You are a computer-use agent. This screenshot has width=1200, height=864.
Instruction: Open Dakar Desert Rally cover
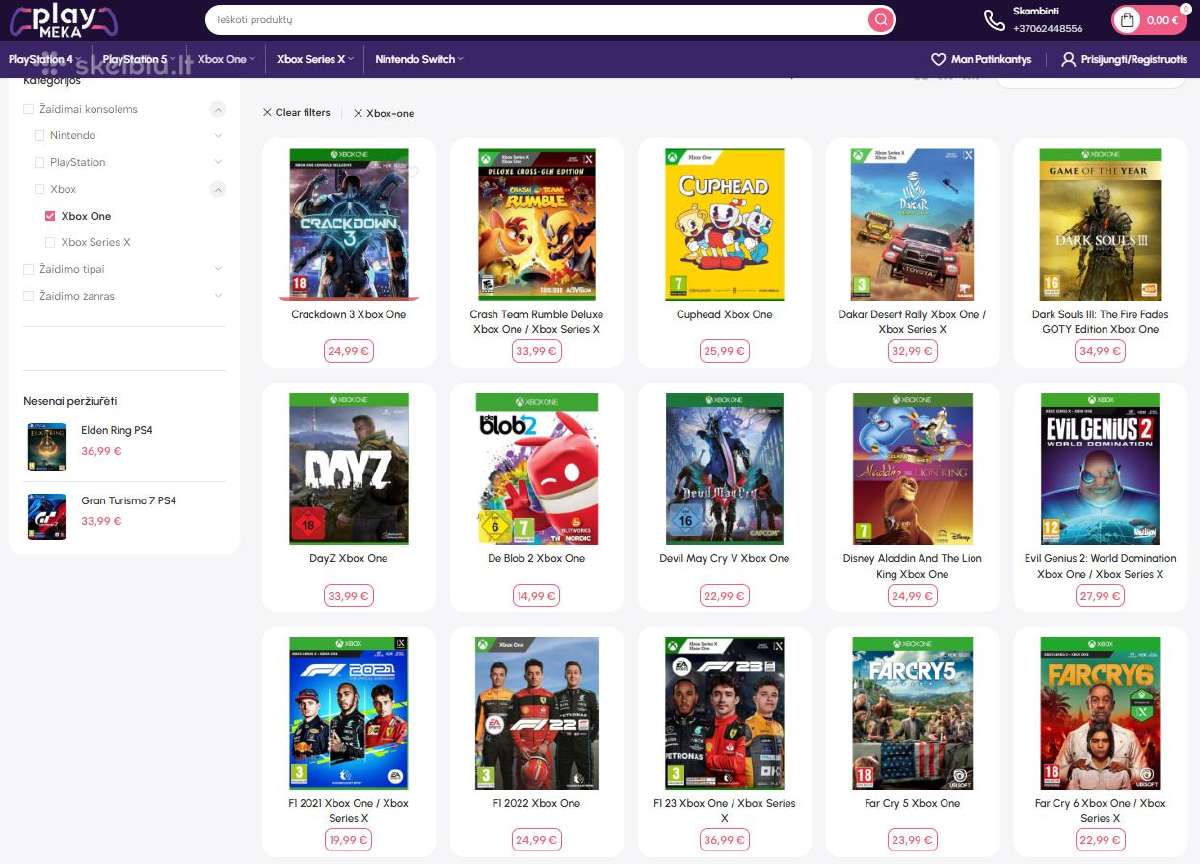point(912,224)
